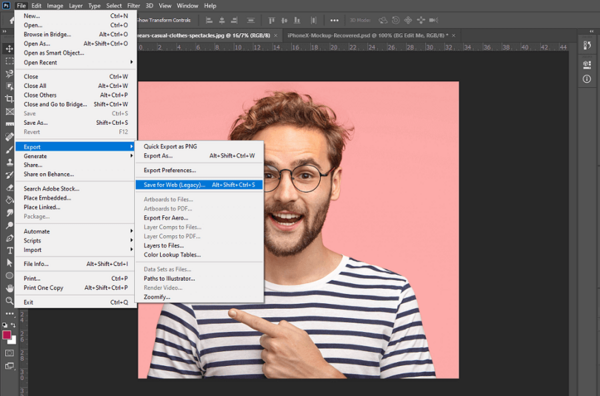This screenshot has height=396, width=600.
Task: Swap foreground and background colors
Action: point(13,325)
